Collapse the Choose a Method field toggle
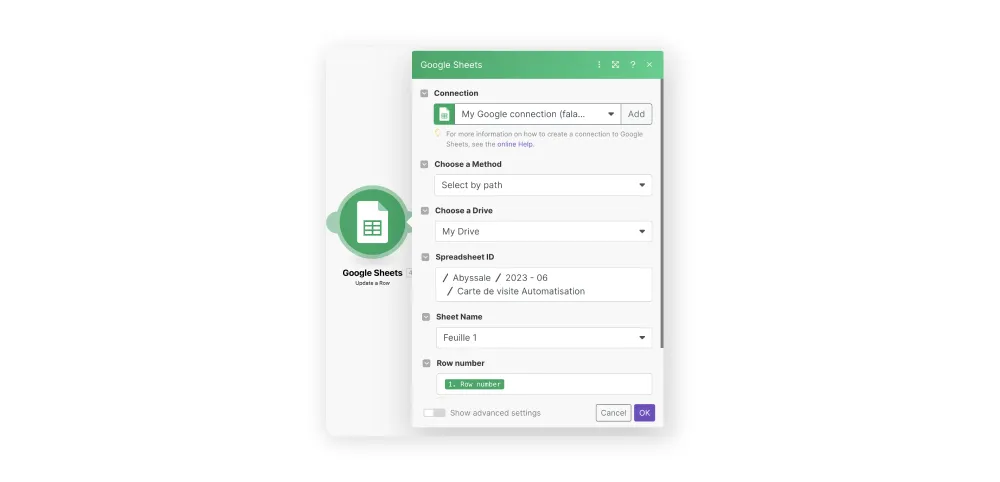Screen dimensions: 1000x482 click(425, 164)
